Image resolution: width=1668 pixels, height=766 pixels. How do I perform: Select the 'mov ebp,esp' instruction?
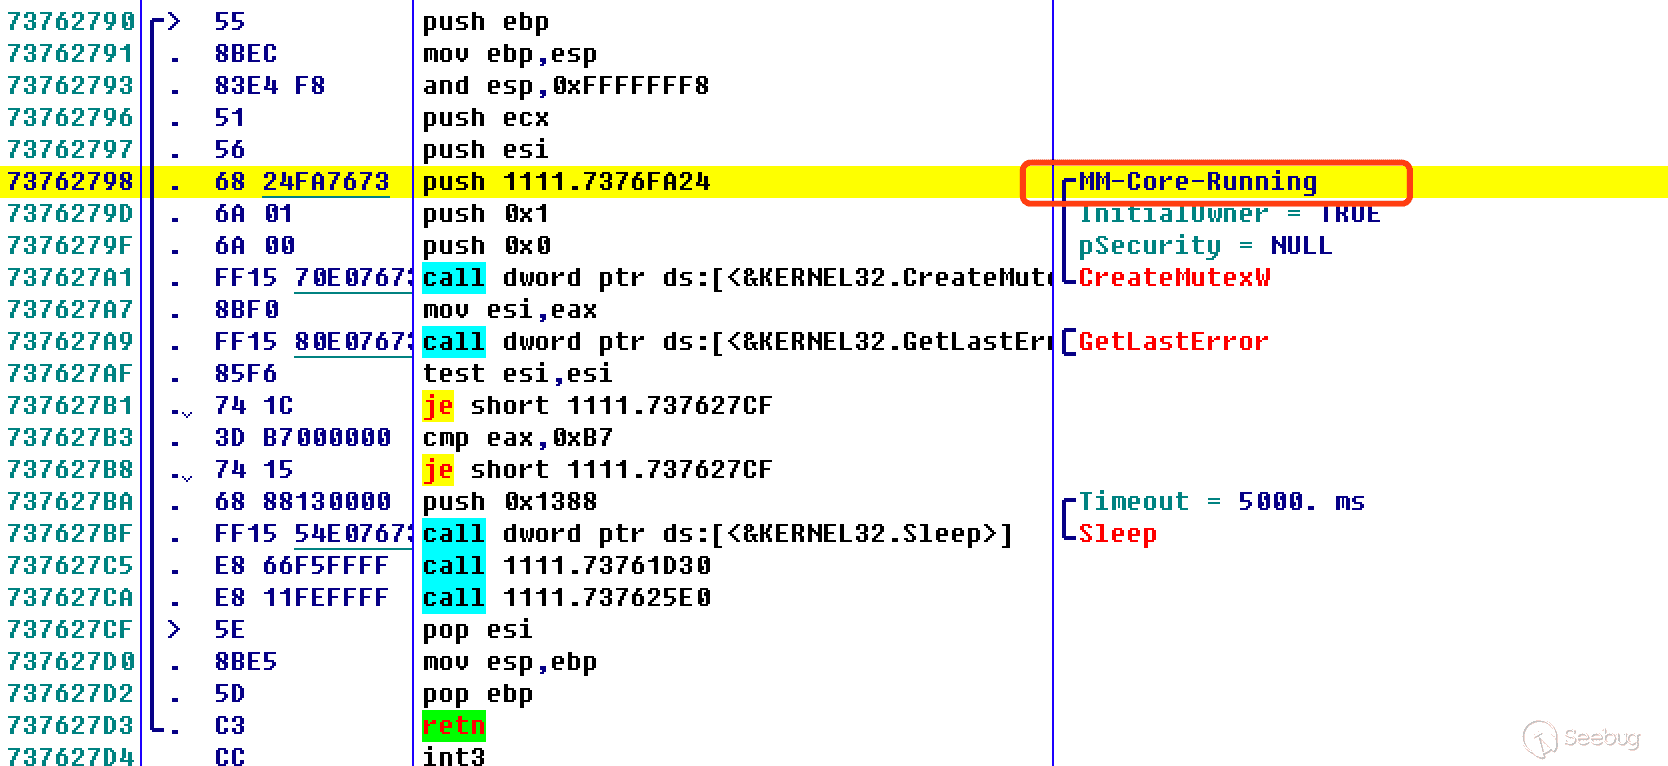(510, 53)
